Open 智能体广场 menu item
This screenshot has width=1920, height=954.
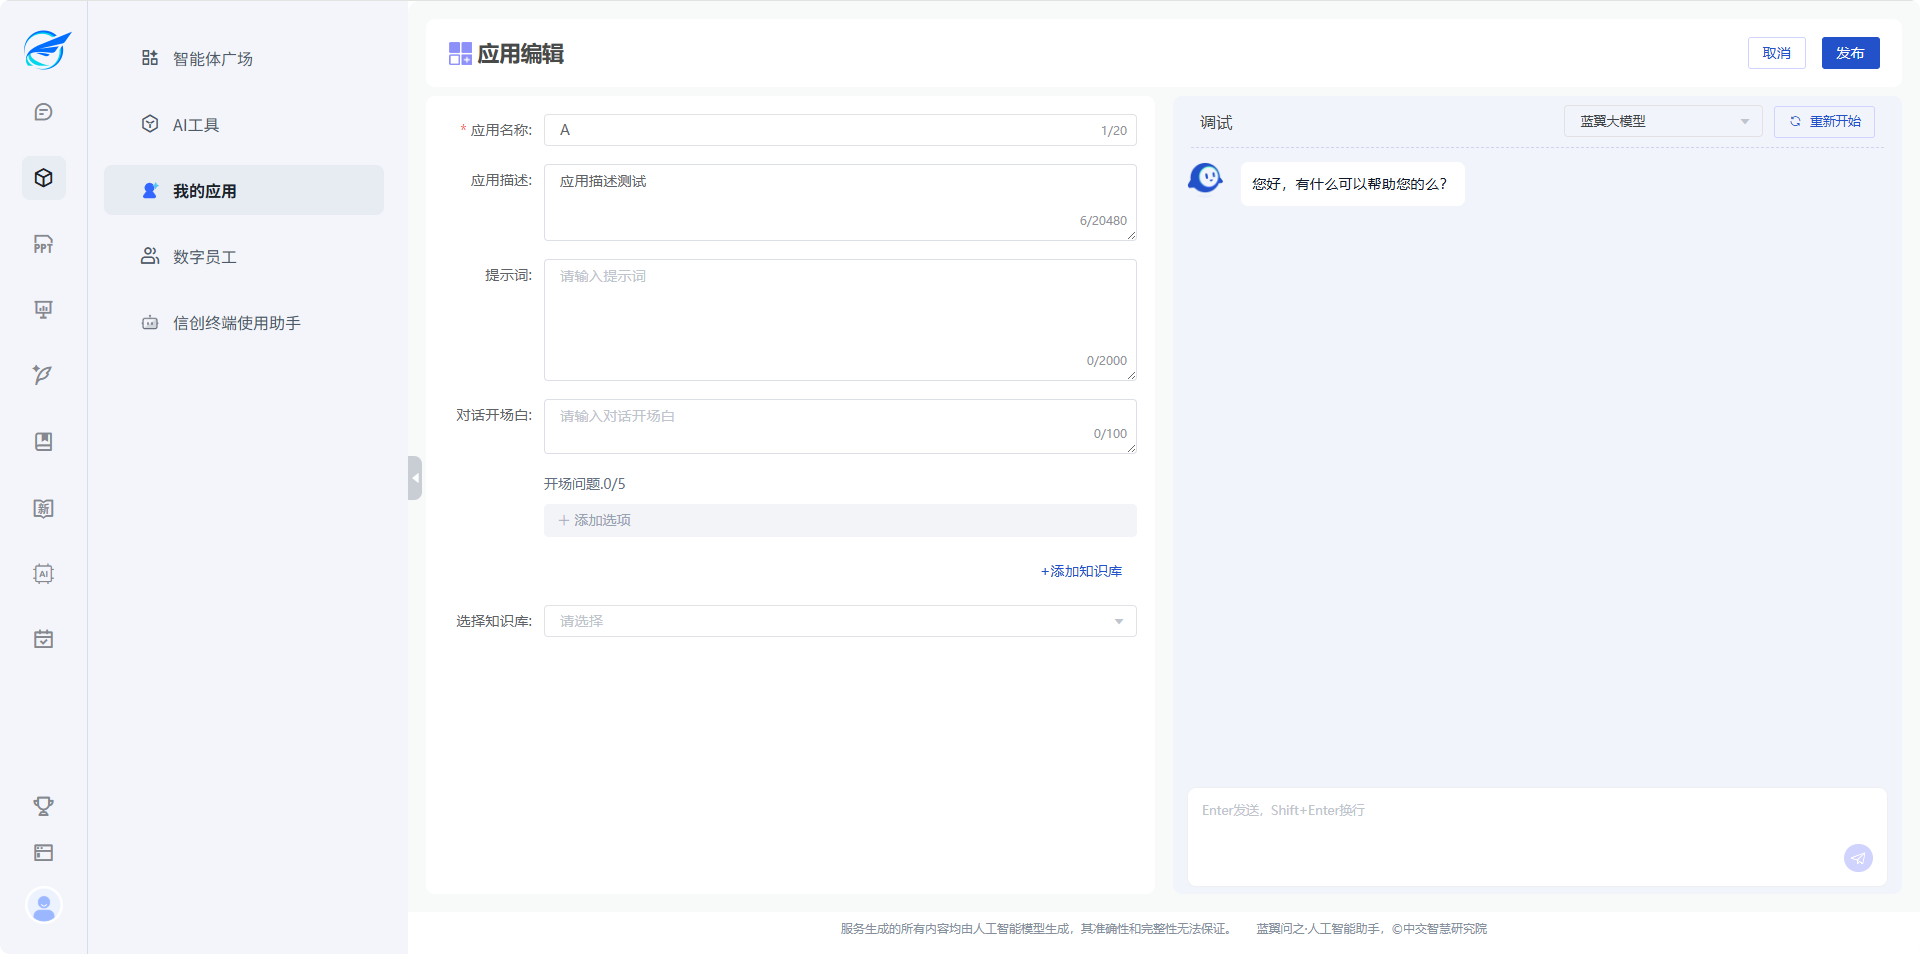coord(244,58)
